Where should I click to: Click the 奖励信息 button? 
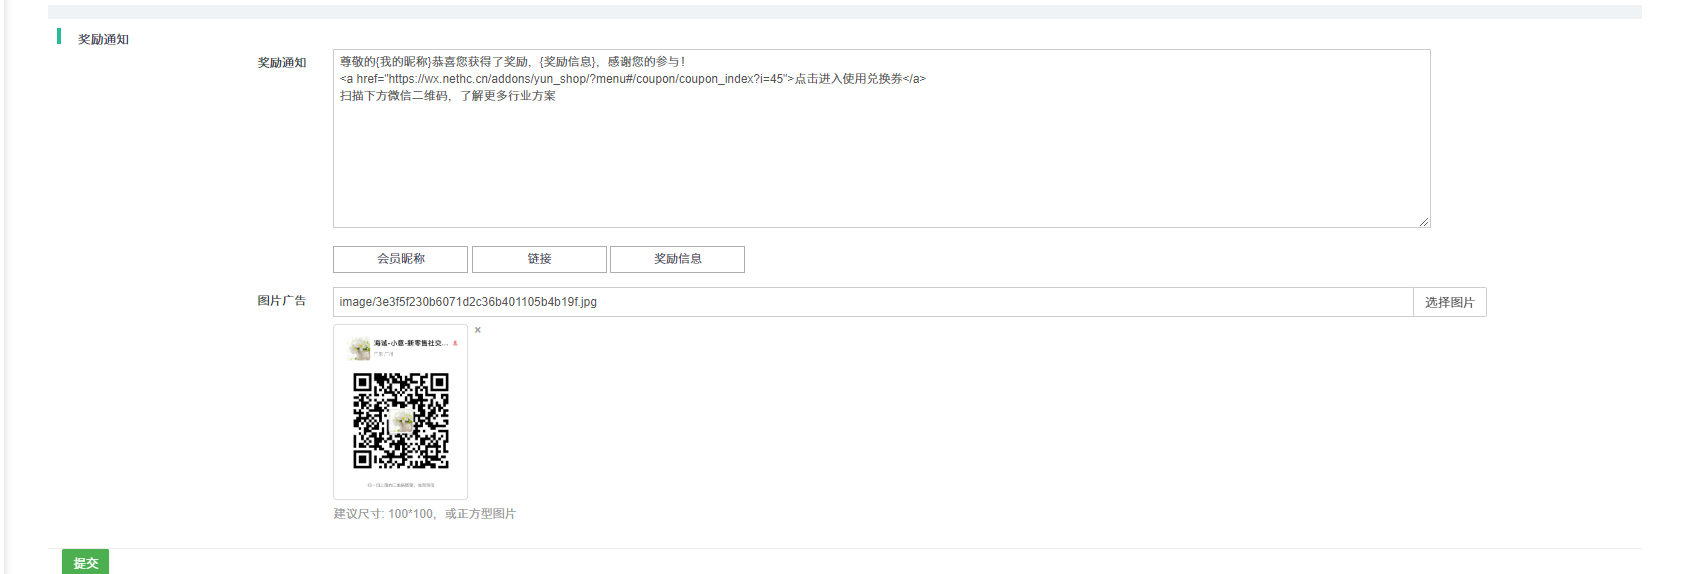pos(677,259)
